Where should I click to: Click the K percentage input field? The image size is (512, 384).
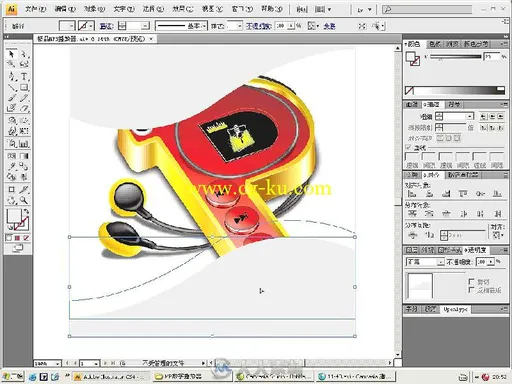491,57
